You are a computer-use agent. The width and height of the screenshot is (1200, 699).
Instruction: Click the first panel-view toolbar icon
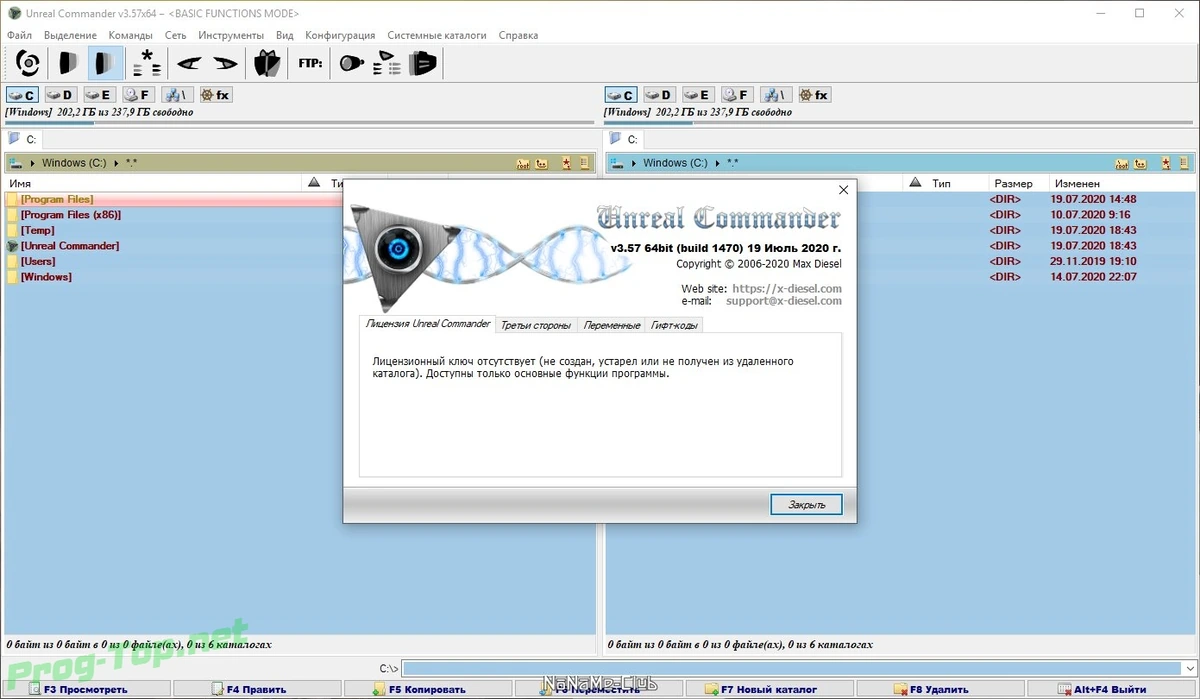point(68,64)
